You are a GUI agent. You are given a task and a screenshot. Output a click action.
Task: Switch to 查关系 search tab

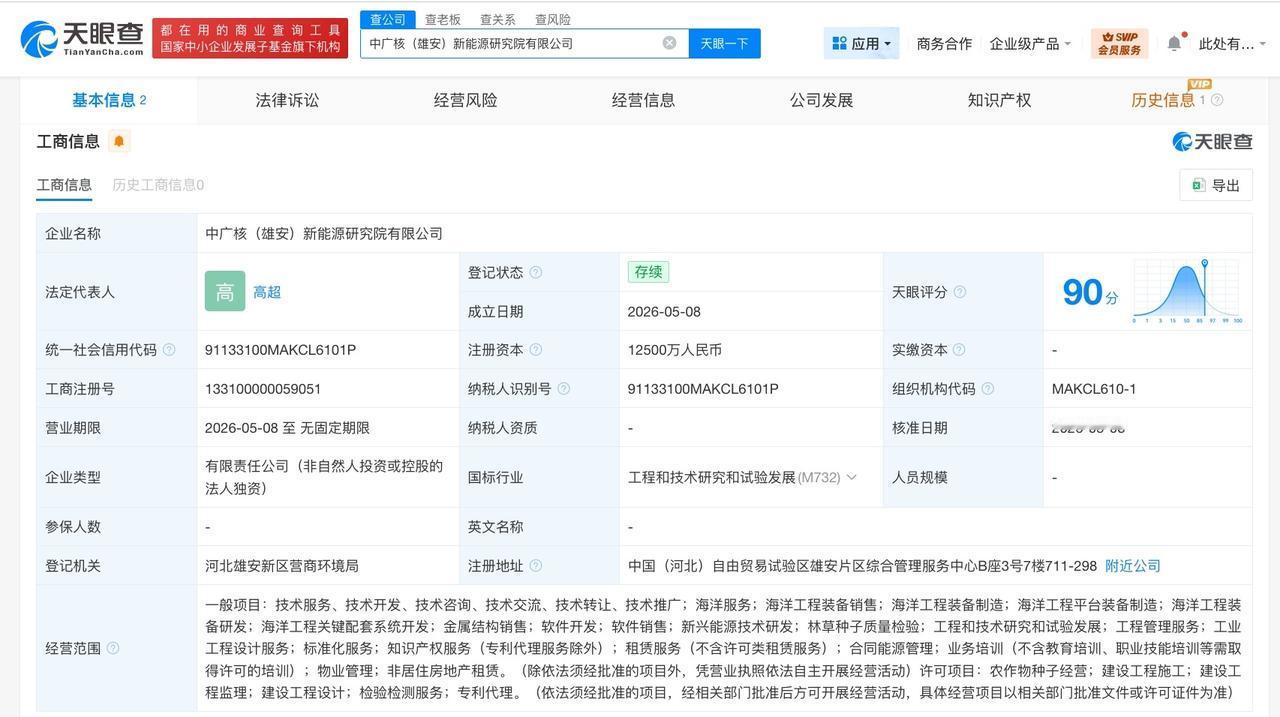click(x=498, y=19)
